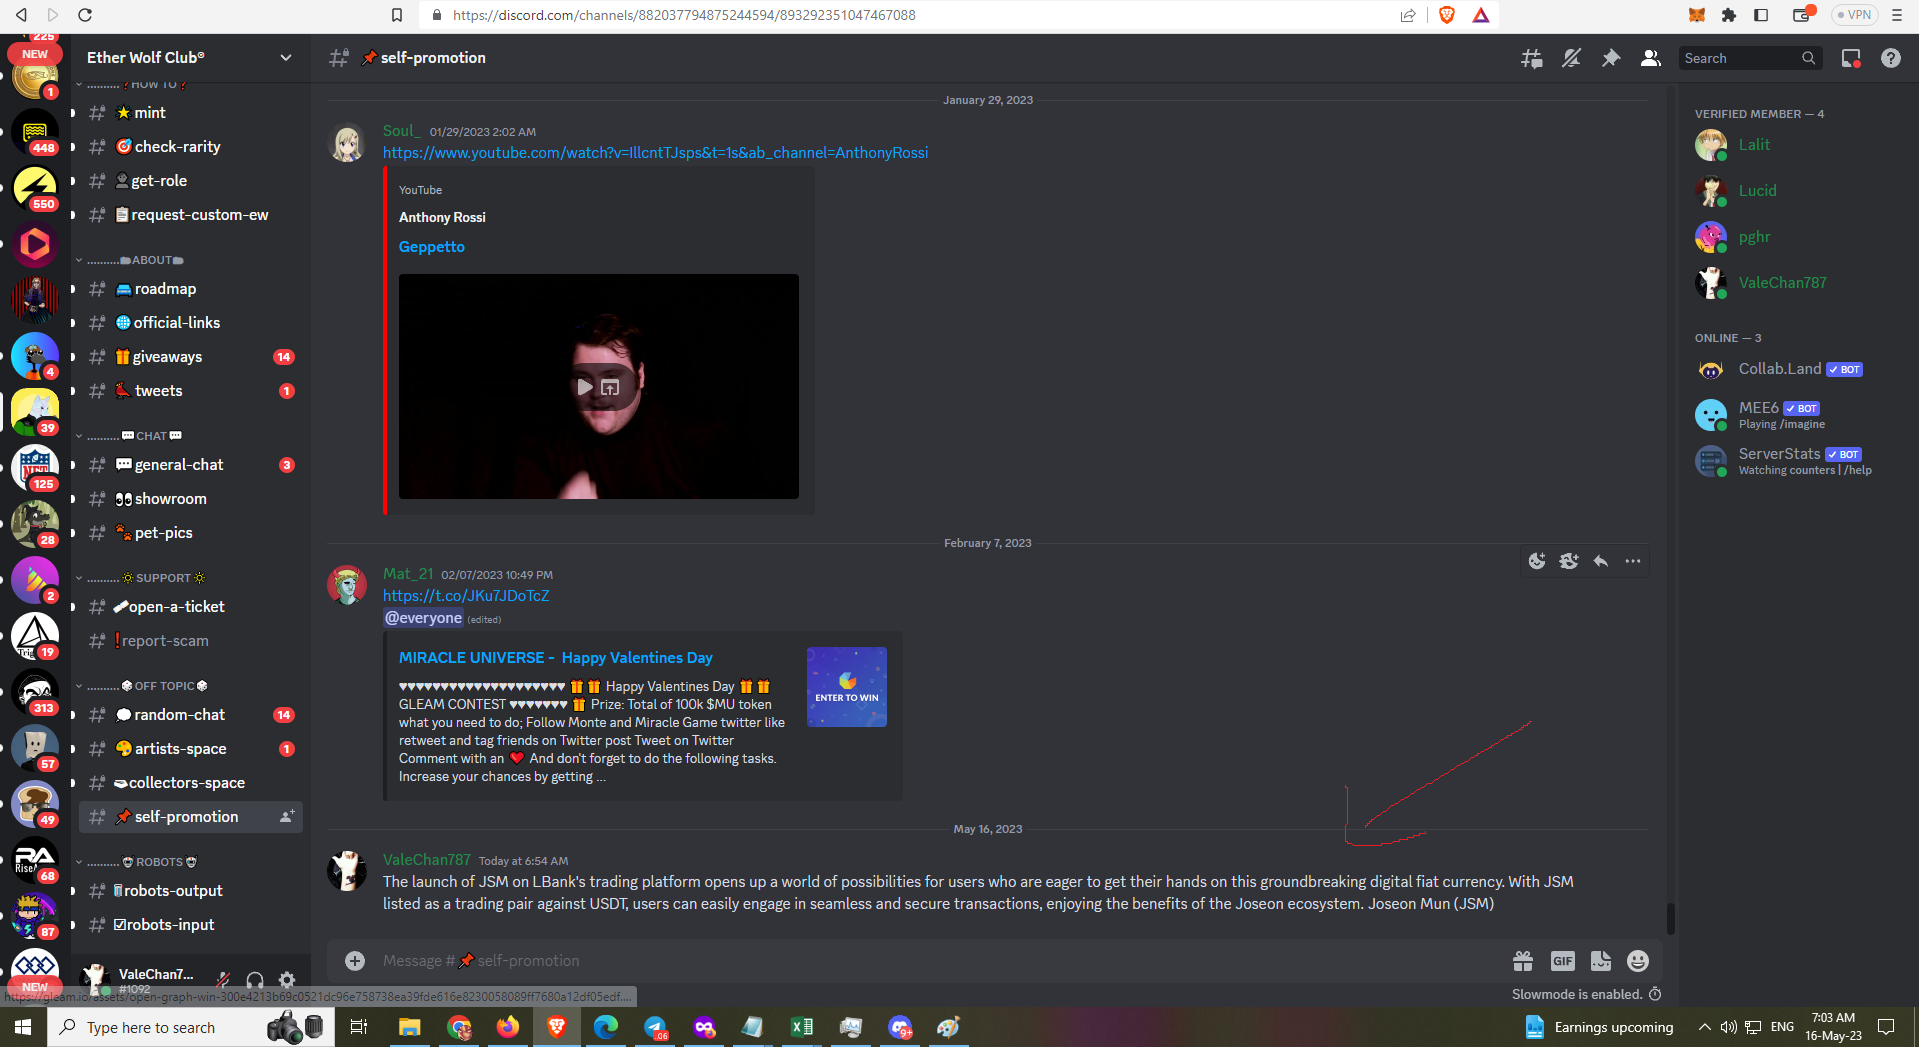Image resolution: width=1919 pixels, height=1047 pixels.
Task: Bookmark this page in the address bar
Action: pyautogui.click(x=397, y=15)
